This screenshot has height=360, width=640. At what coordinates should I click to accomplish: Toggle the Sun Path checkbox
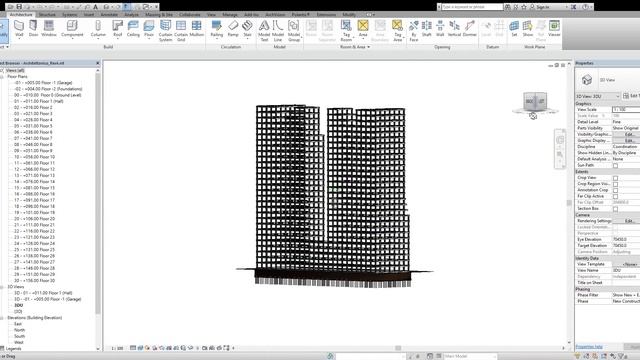[616, 165]
